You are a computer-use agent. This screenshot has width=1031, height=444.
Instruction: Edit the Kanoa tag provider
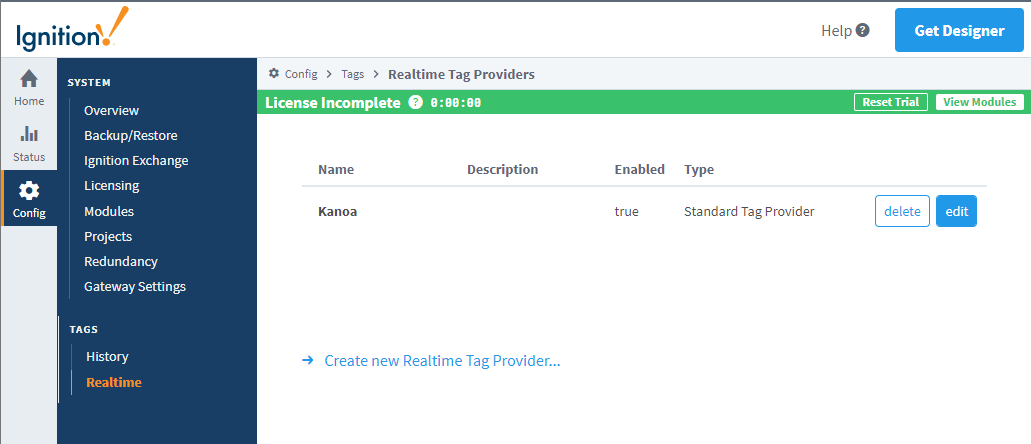click(x=956, y=211)
